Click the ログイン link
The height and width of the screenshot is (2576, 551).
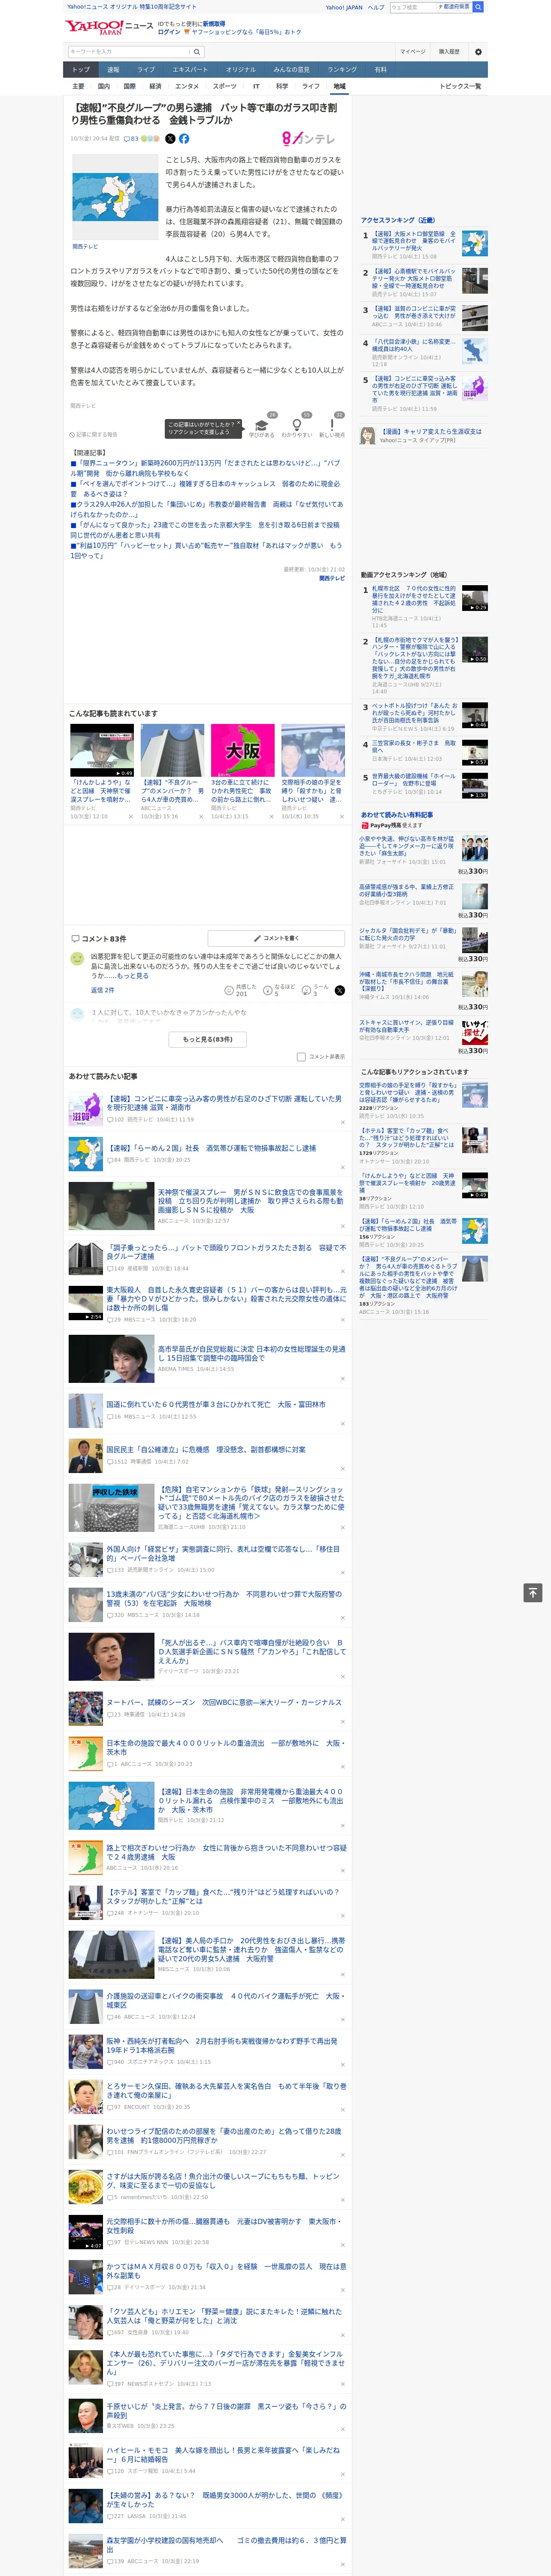pos(169,32)
